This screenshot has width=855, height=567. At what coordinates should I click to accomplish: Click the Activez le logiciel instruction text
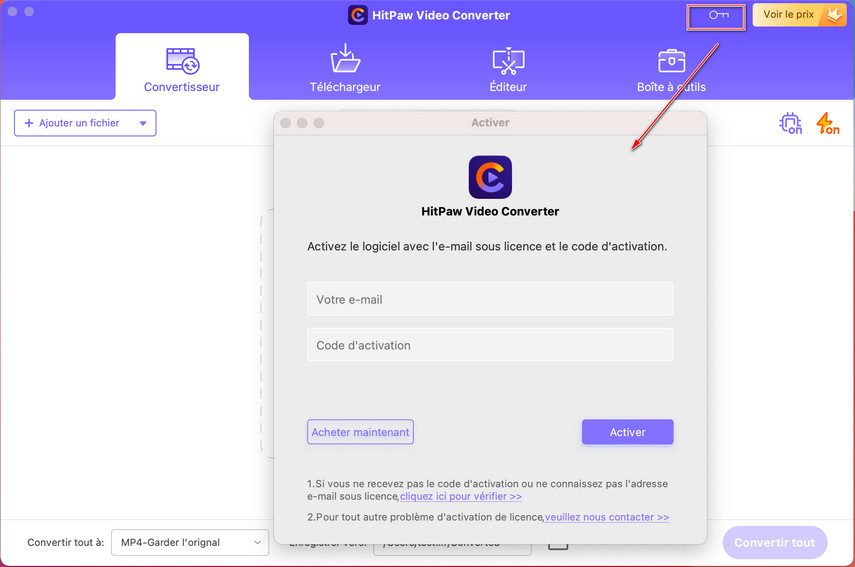[x=487, y=246]
